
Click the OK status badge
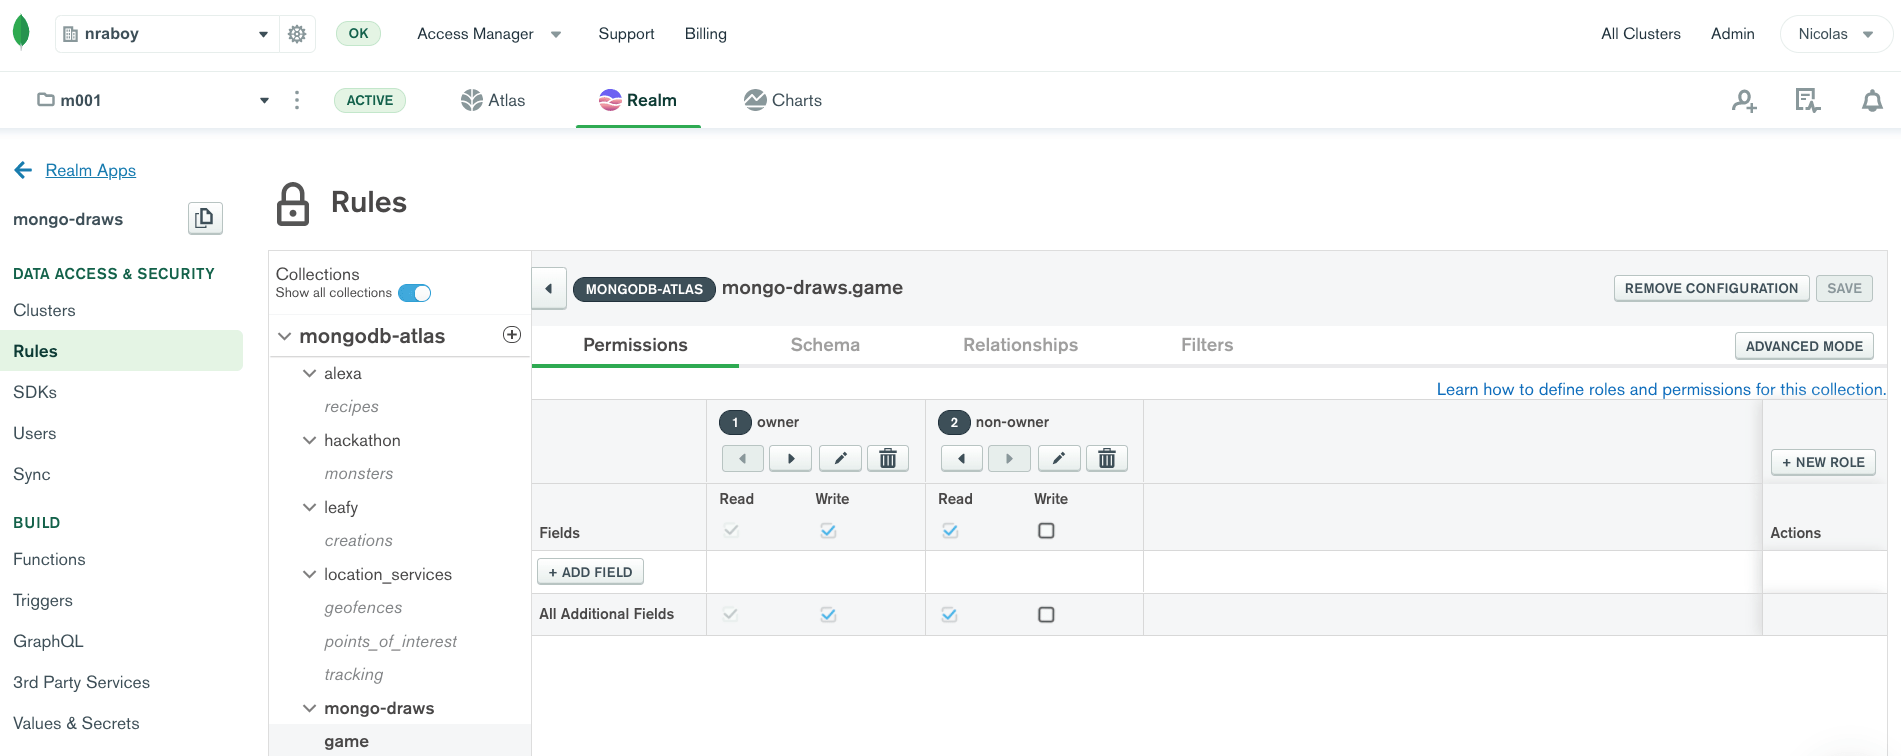[x=358, y=33]
